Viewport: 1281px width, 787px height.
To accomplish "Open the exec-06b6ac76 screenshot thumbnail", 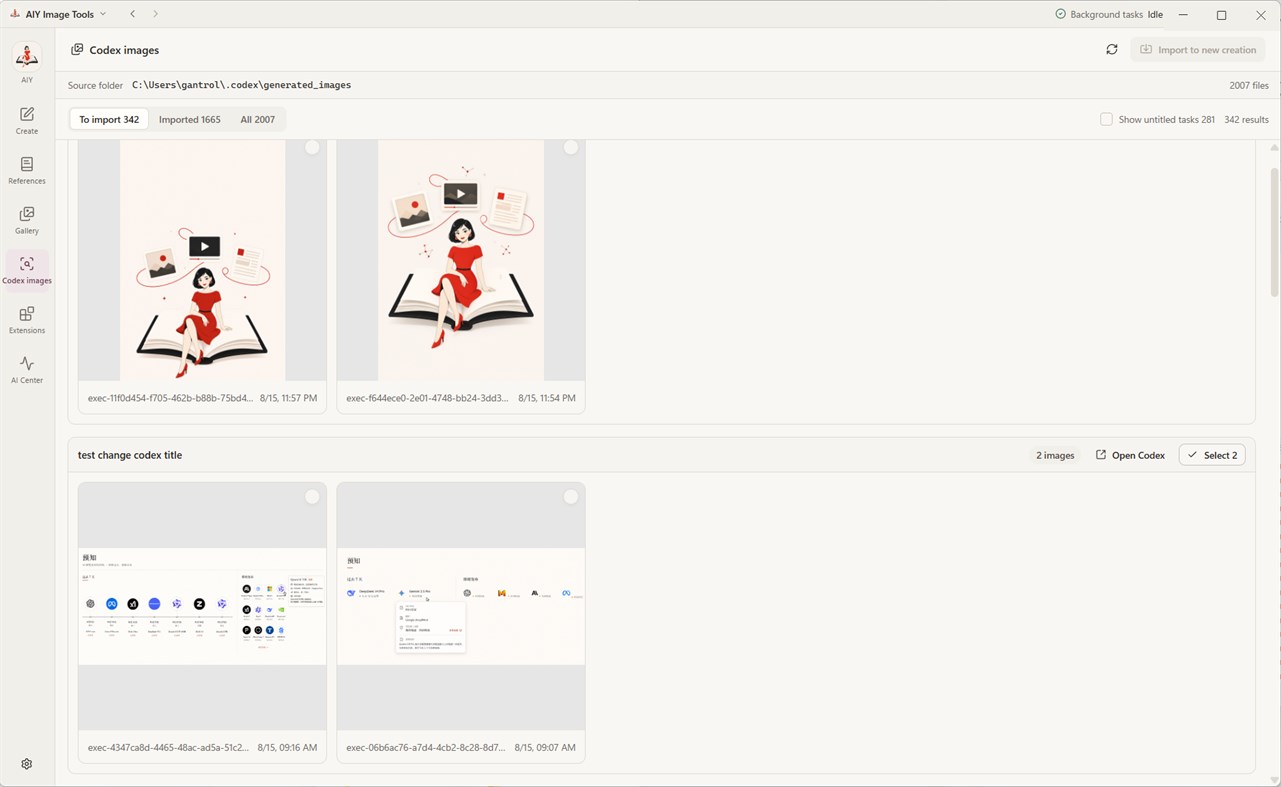I will [461, 606].
